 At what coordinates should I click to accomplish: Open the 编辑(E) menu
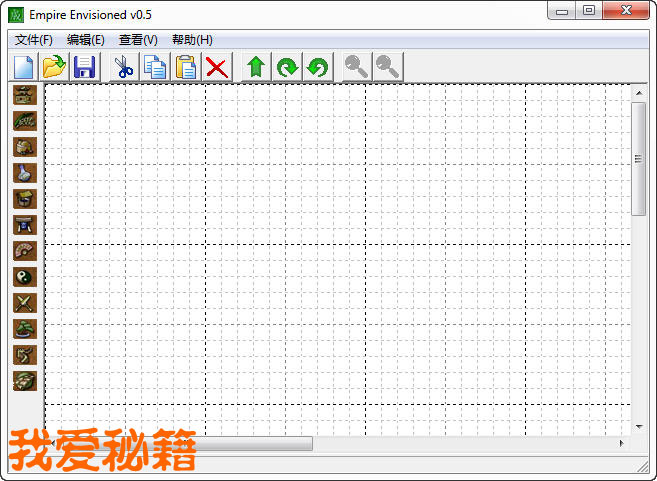(86, 40)
